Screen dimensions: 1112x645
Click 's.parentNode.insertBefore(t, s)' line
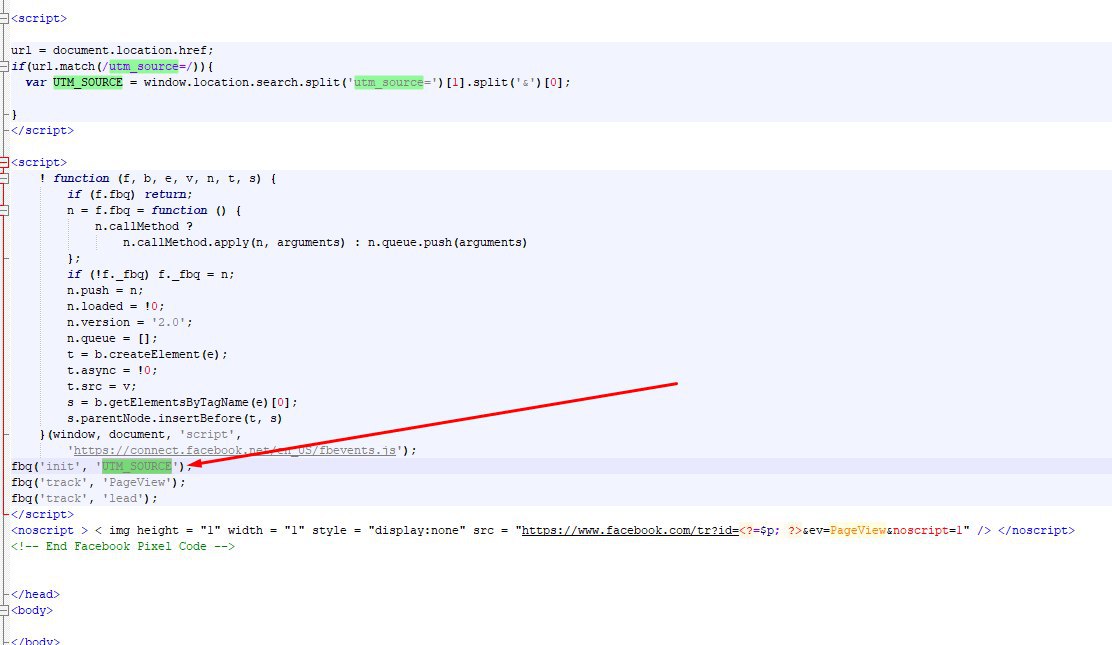[174, 419]
